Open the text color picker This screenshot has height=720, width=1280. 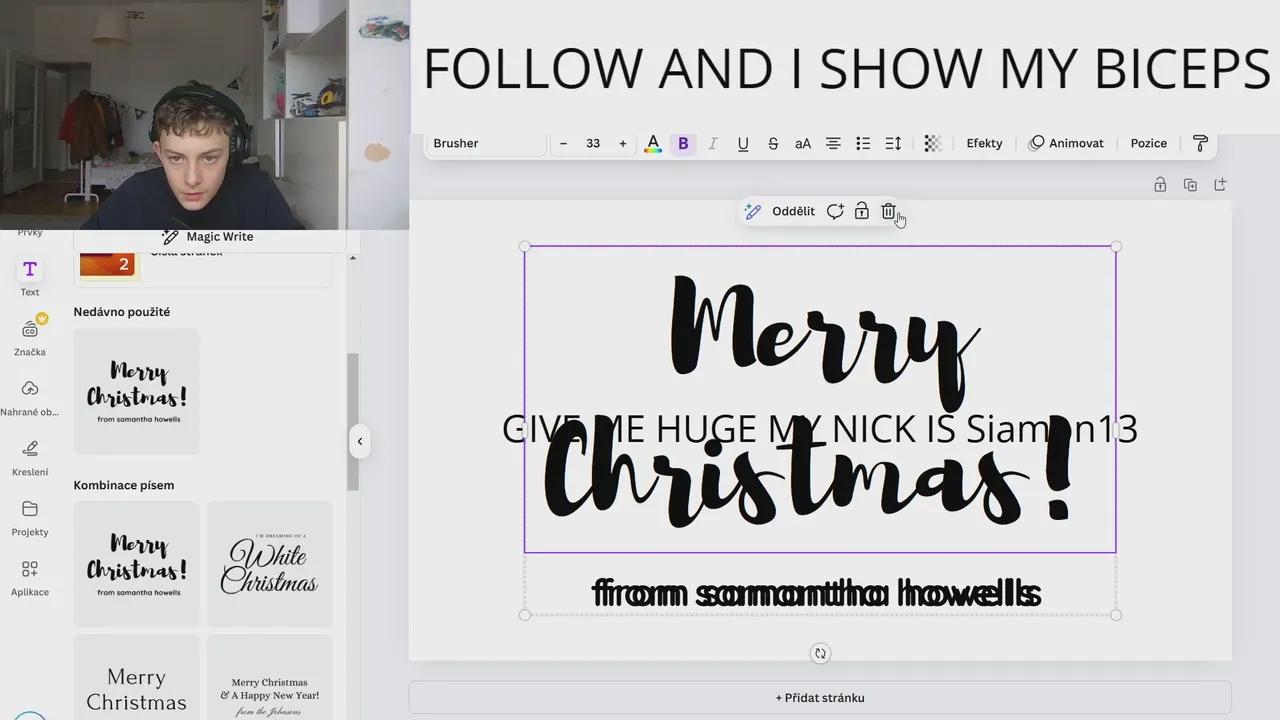point(653,144)
